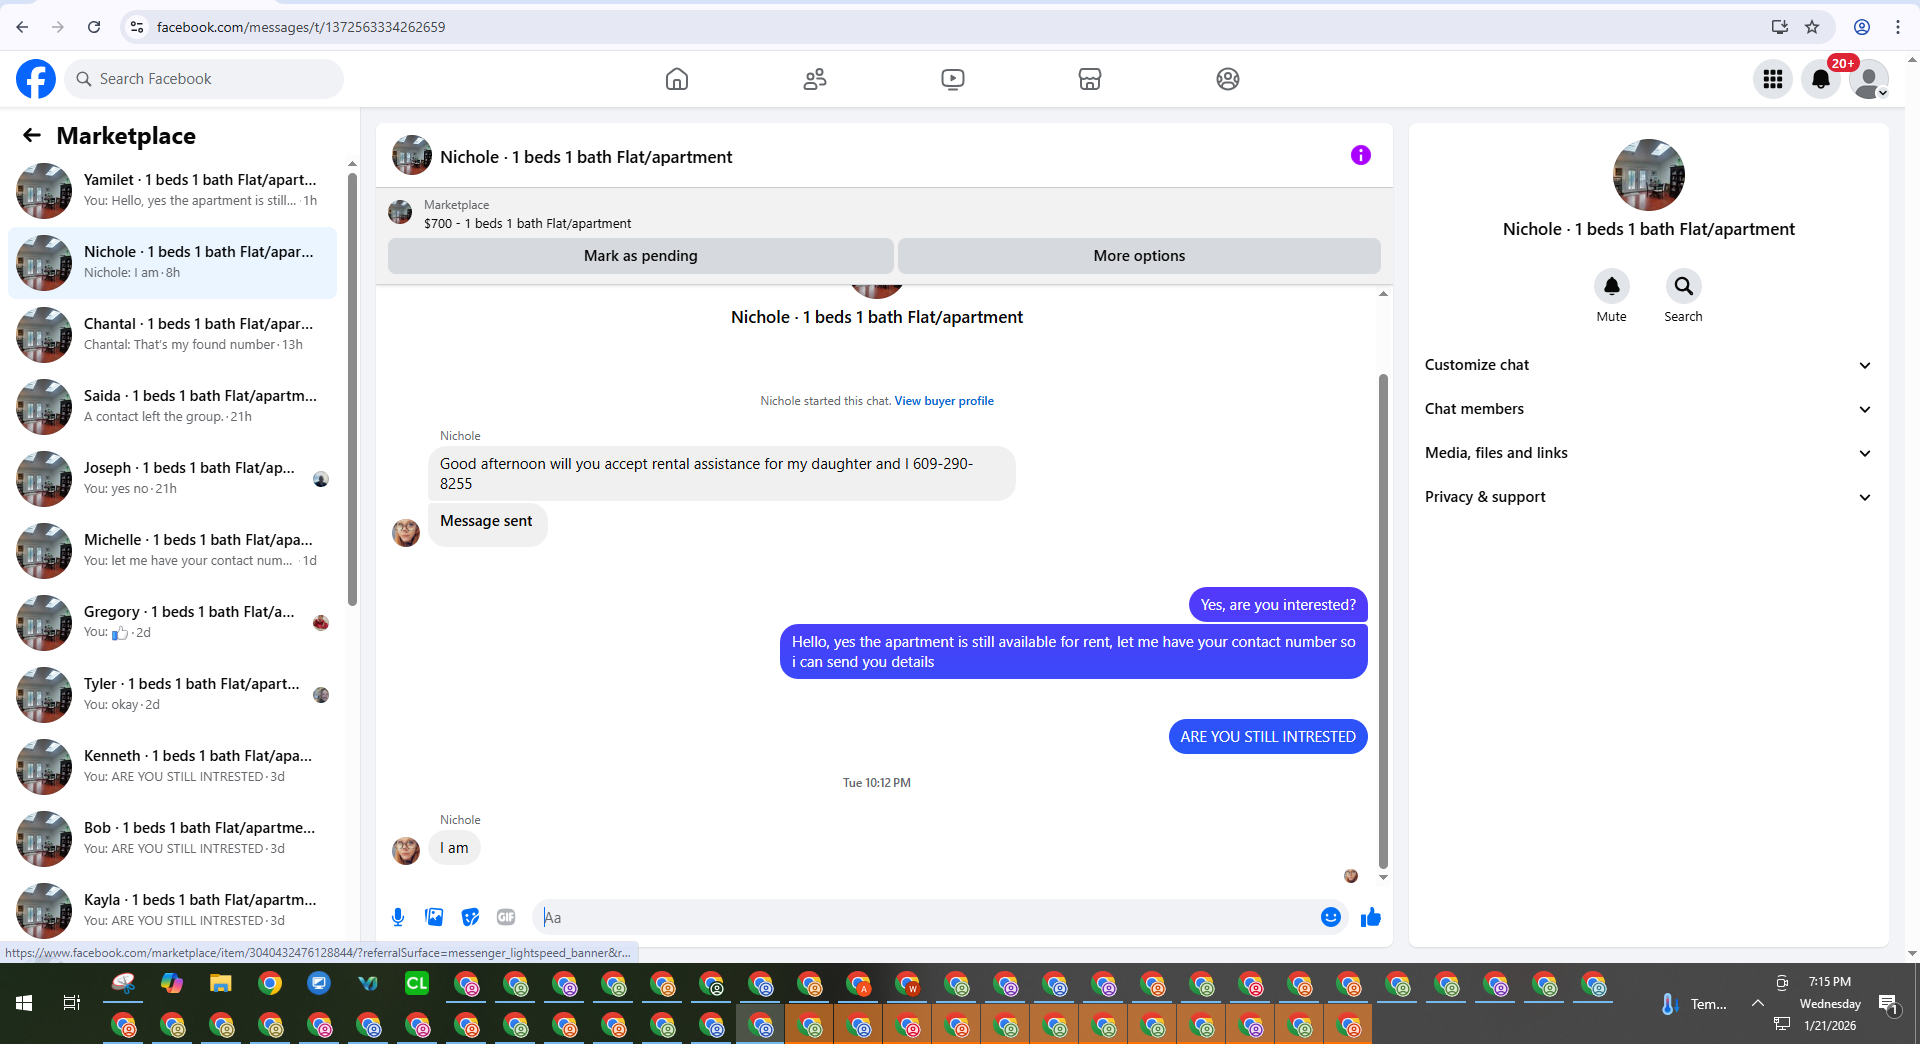Click the 'I am' message bubble

[454, 848]
